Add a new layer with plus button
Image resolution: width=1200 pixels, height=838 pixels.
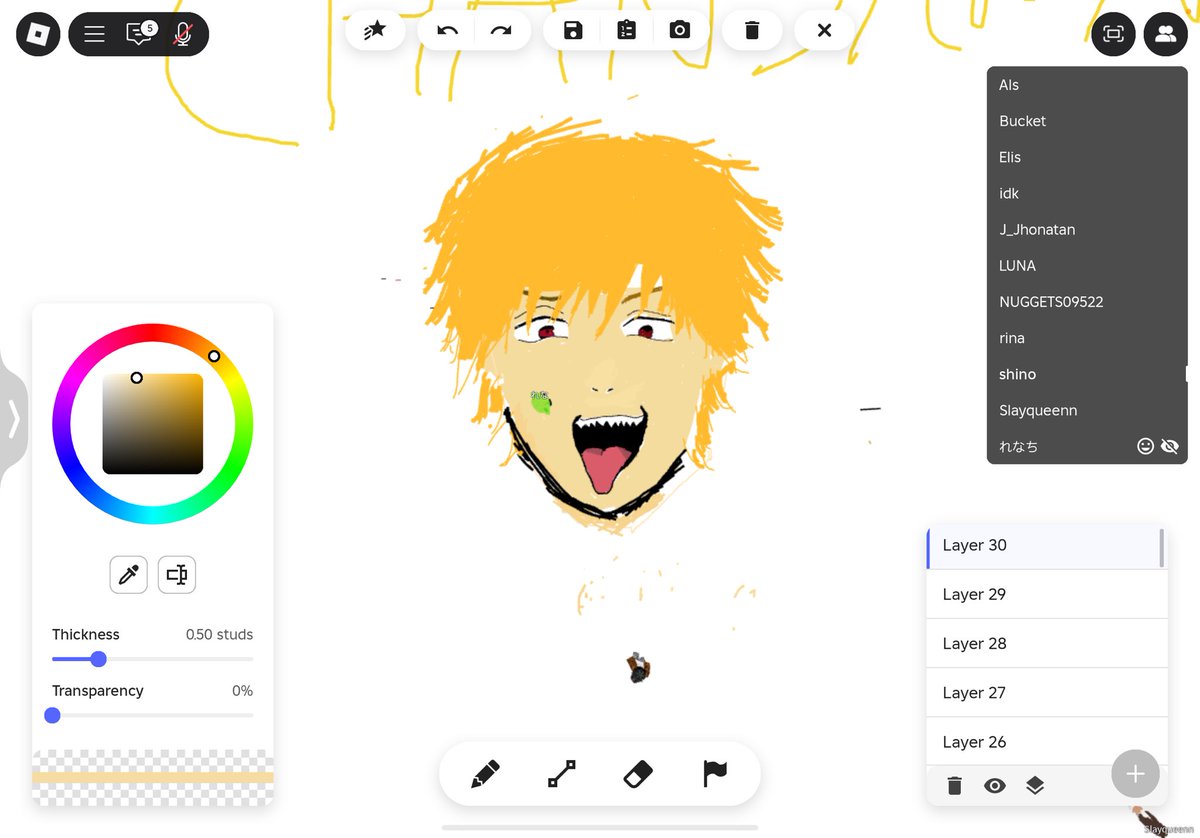[x=1135, y=774]
